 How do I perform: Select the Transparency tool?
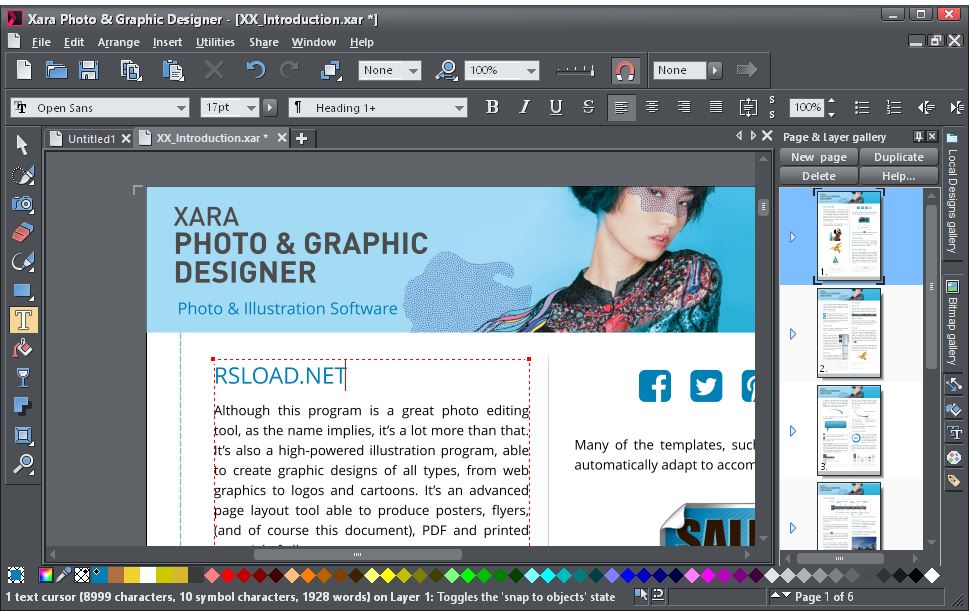pyautogui.click(x=22, y=377)
